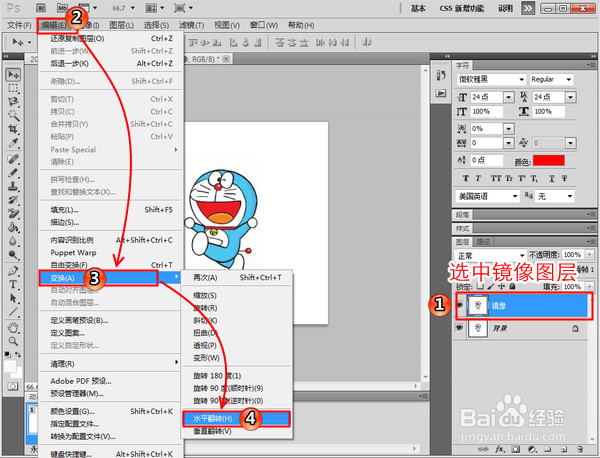
Task: Choose 填充(L)... in Edit menu
Action: coord(111,210)
